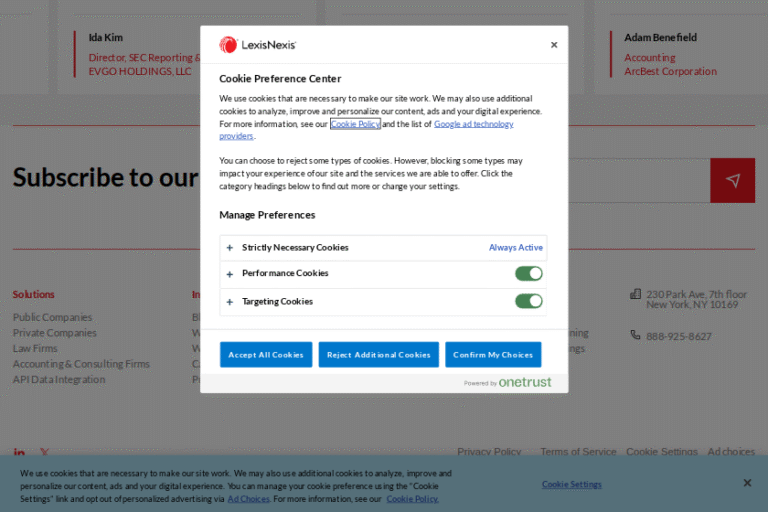Click the building address icon
This screenshot has width=768, height=512.
click(x=635, y=294)
